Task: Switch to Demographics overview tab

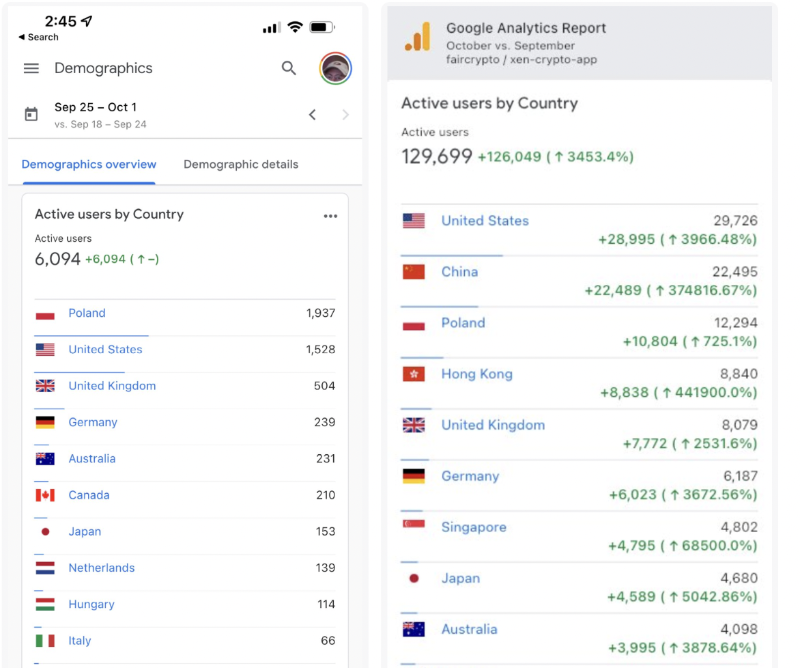Action: [89, 164]
